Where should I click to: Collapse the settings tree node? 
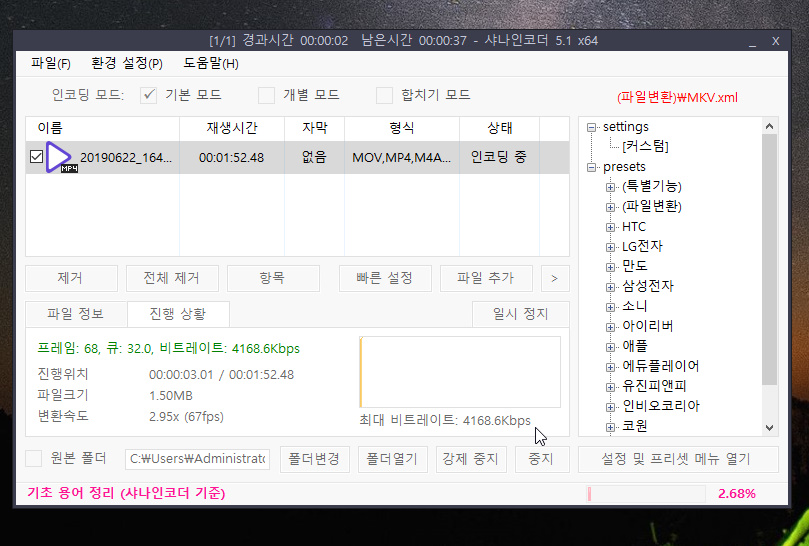point(591,127)
